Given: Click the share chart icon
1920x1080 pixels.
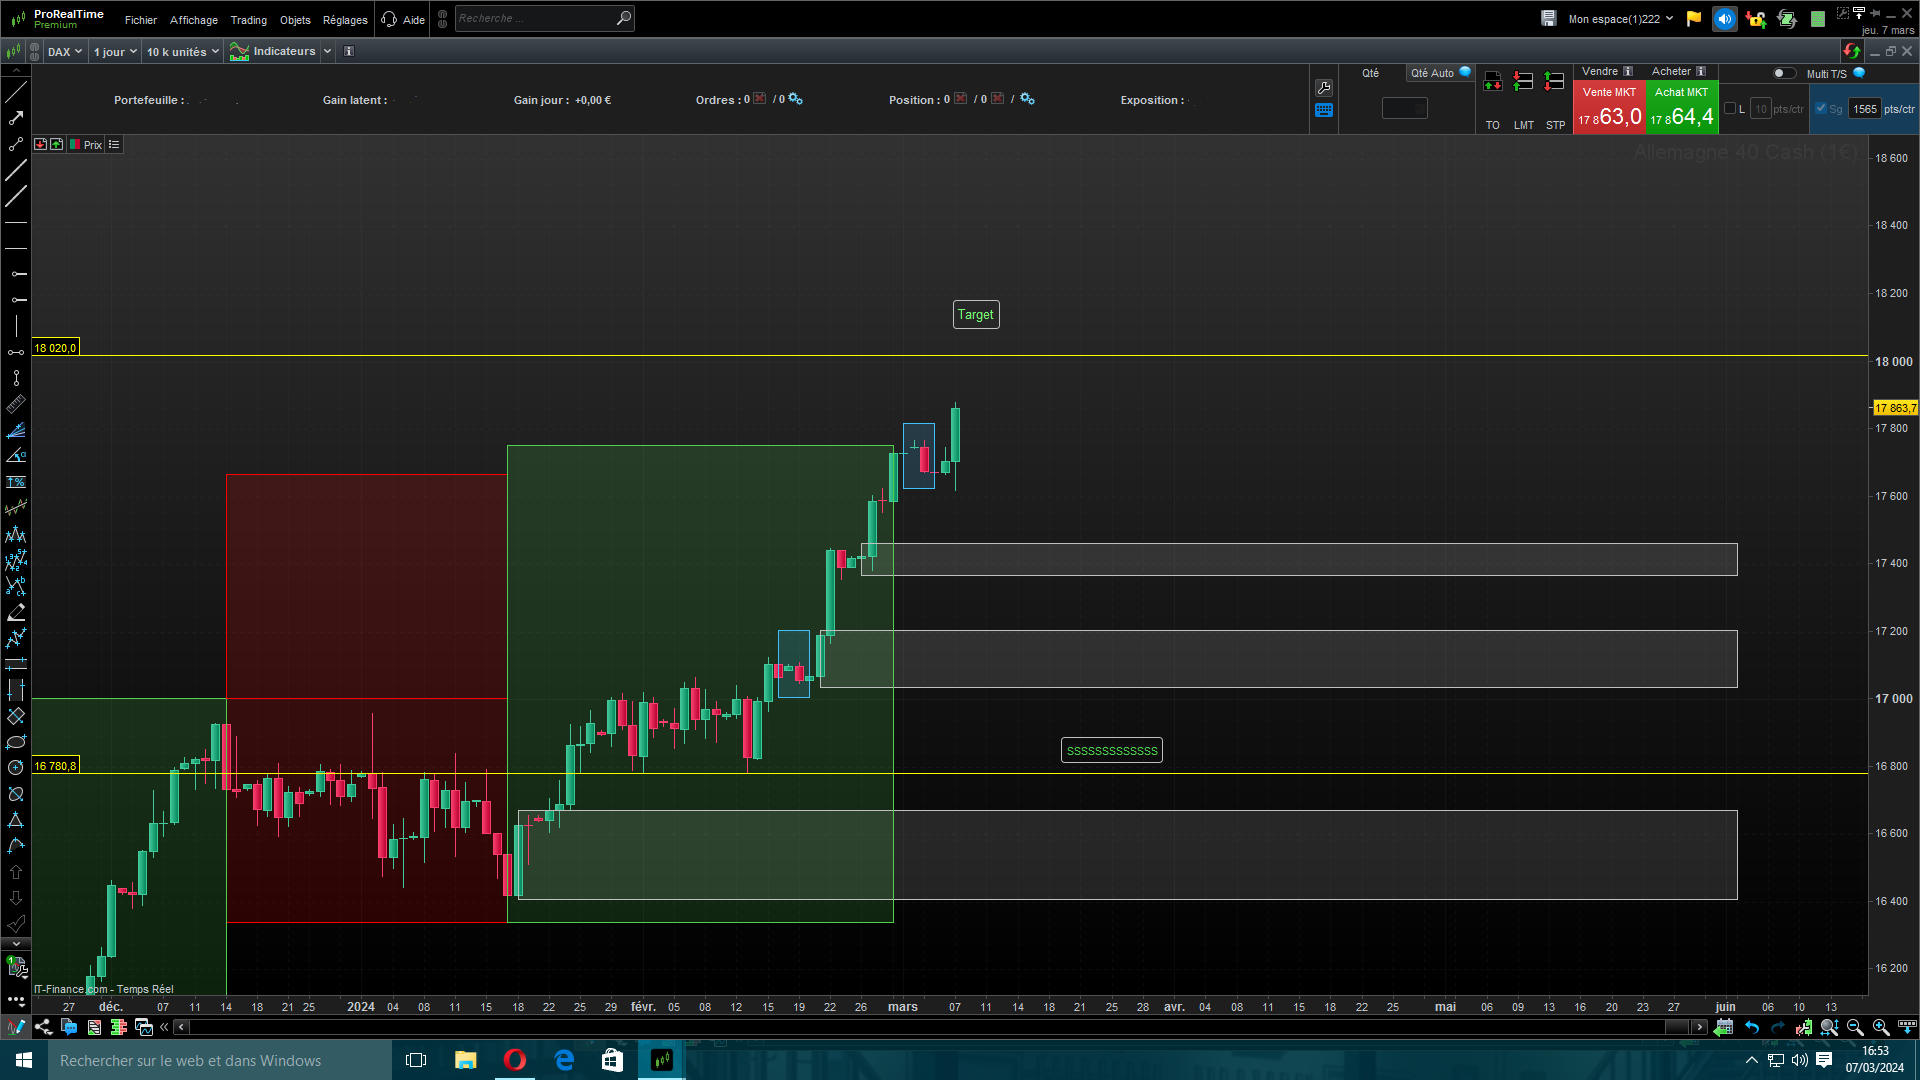Looking at the screenshot, I should (43, 1027).
